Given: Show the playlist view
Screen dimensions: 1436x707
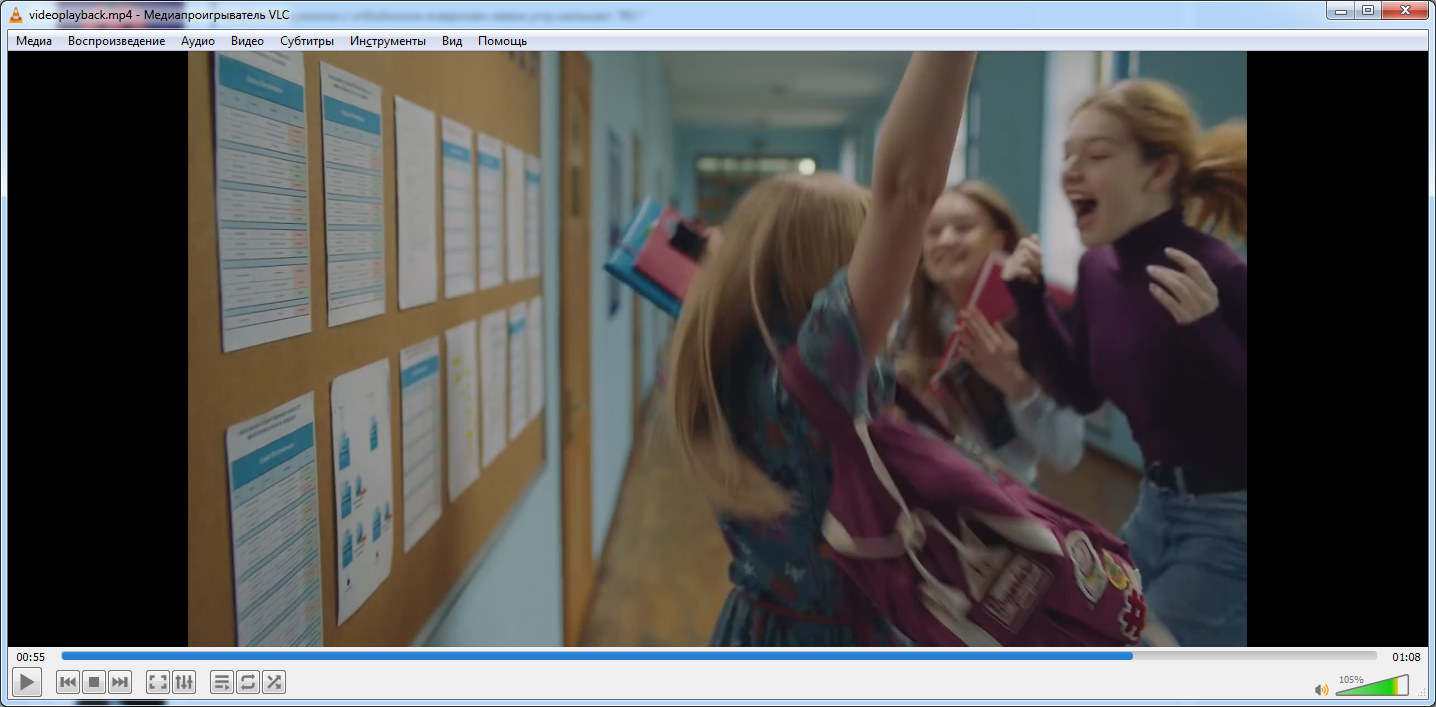Looking at the screenshot, I should [x=222, y=682].
